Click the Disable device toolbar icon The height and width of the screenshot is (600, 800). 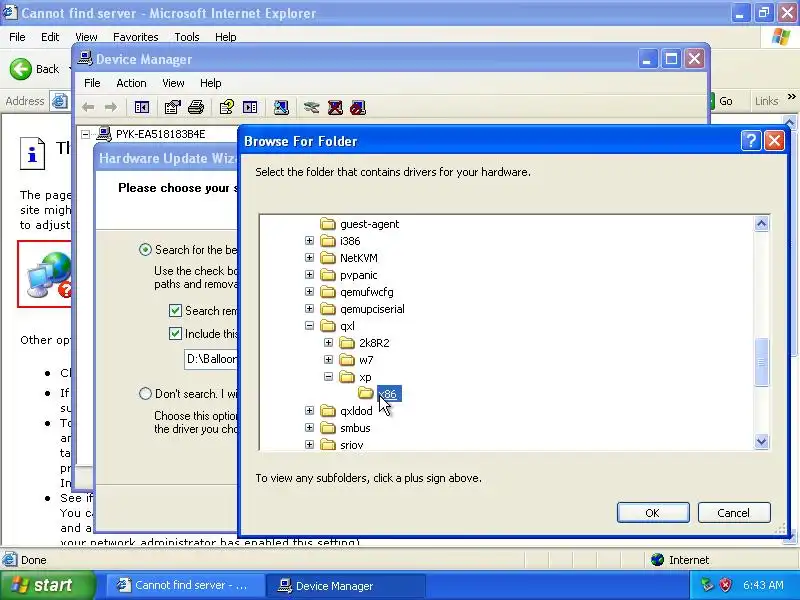[358, 107]
